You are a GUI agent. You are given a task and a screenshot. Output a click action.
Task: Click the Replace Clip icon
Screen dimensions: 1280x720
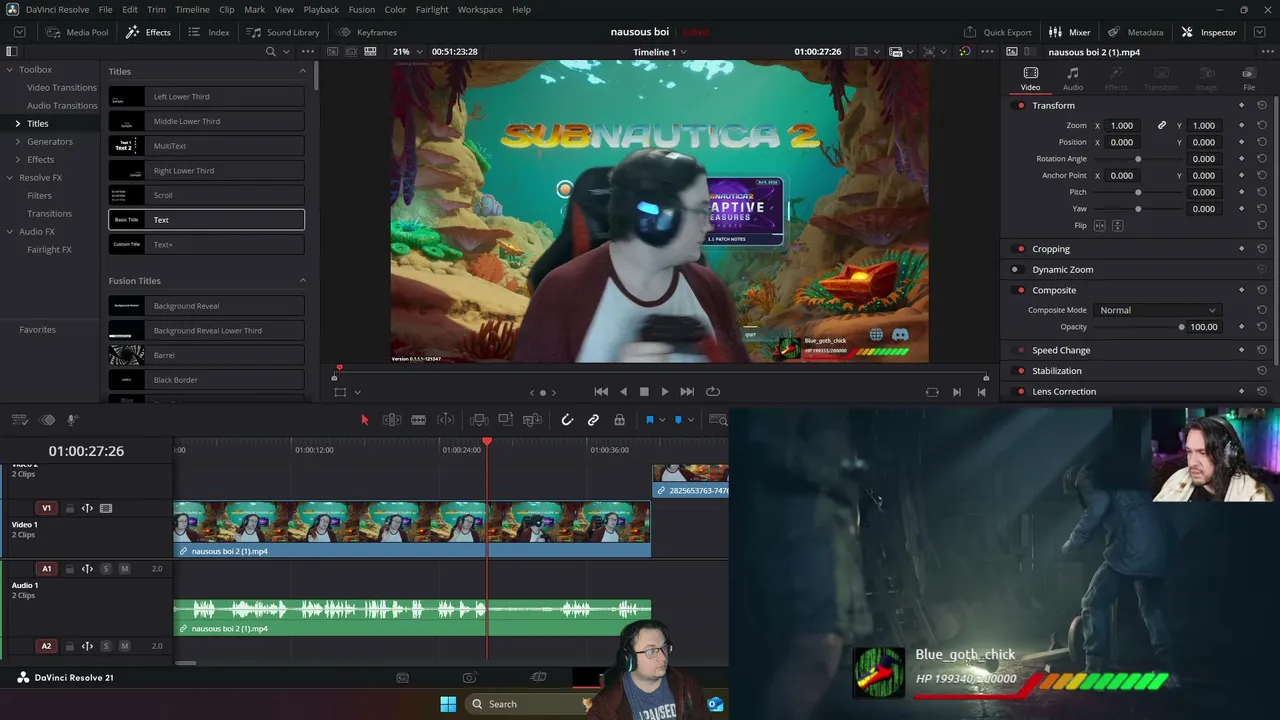tap(532, 420)
